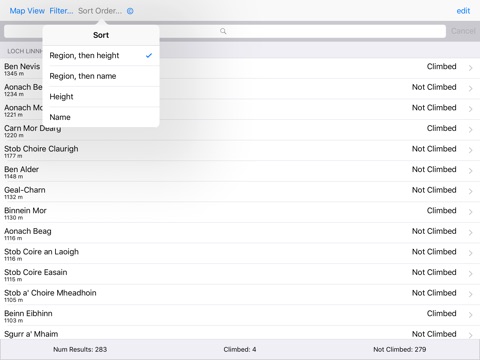Open the Map View
Viewport: 480px width, 360px height.
(x=27, y=11)
